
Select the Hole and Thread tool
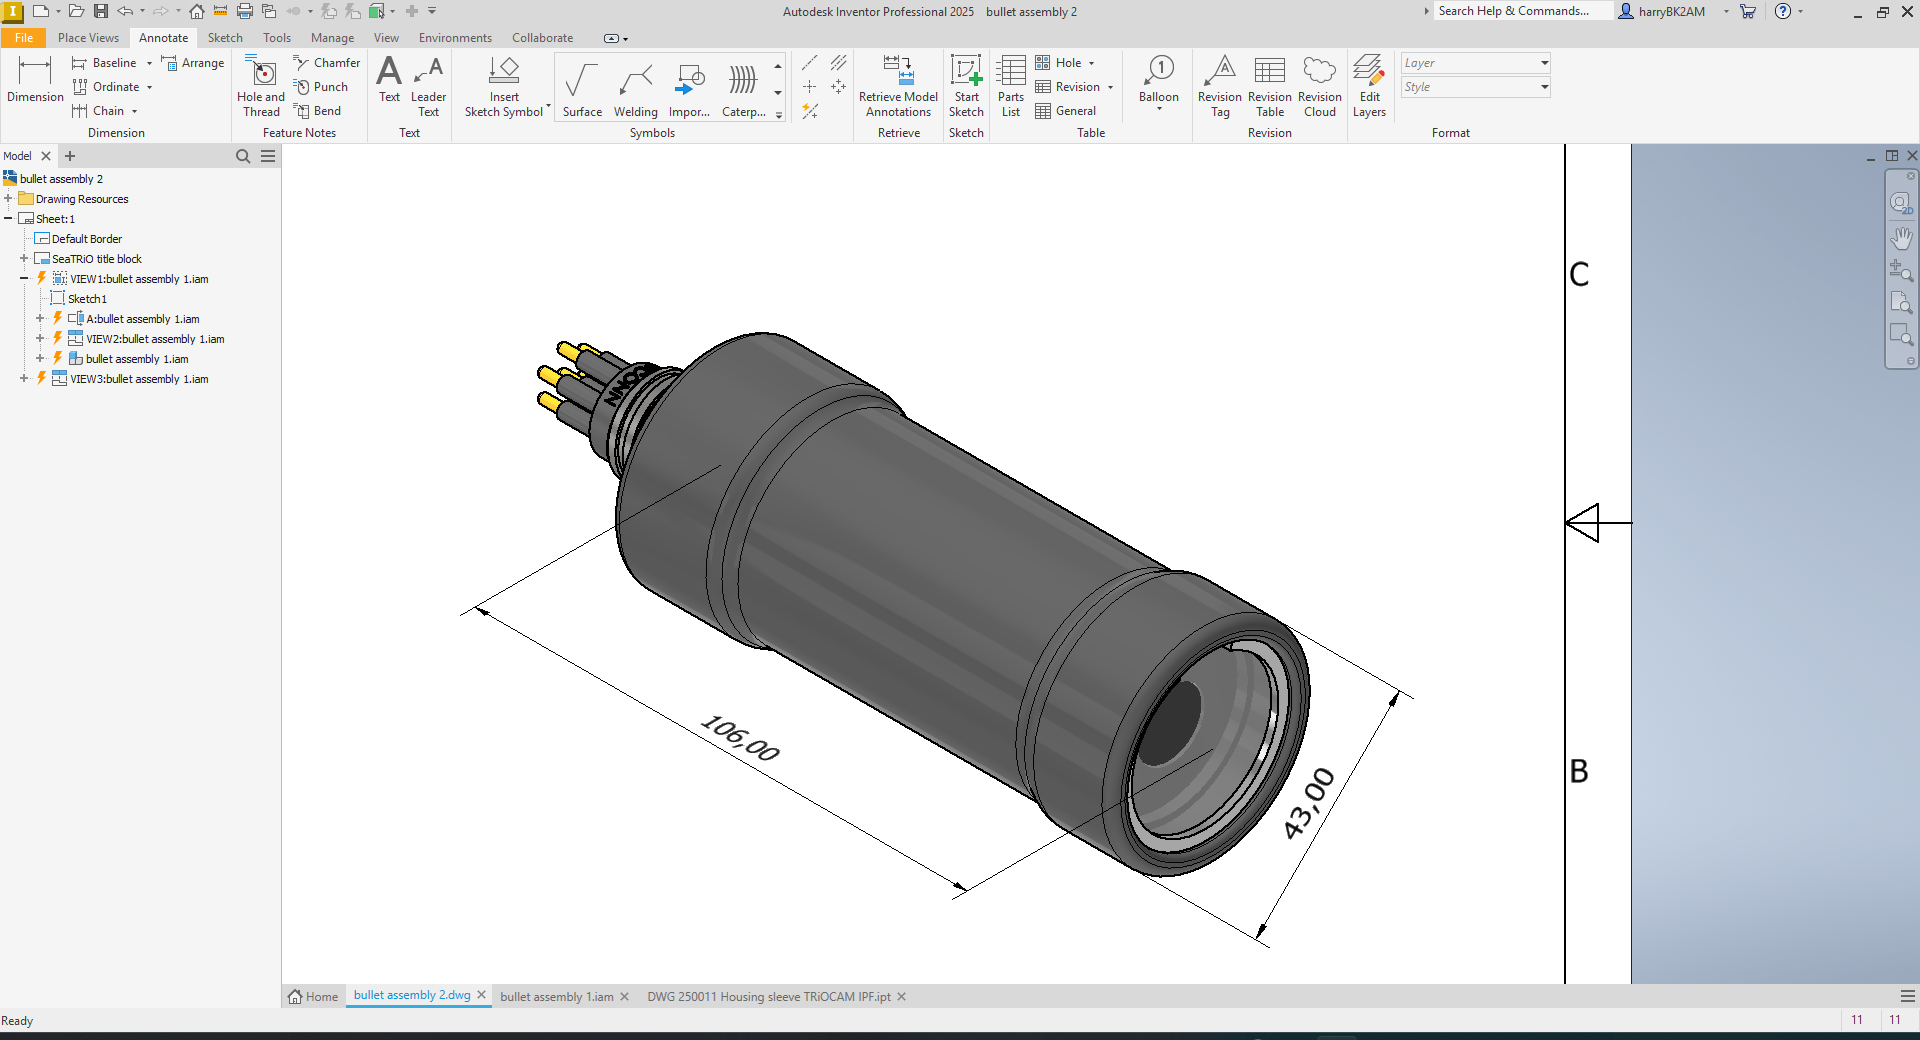click(261, 86)
